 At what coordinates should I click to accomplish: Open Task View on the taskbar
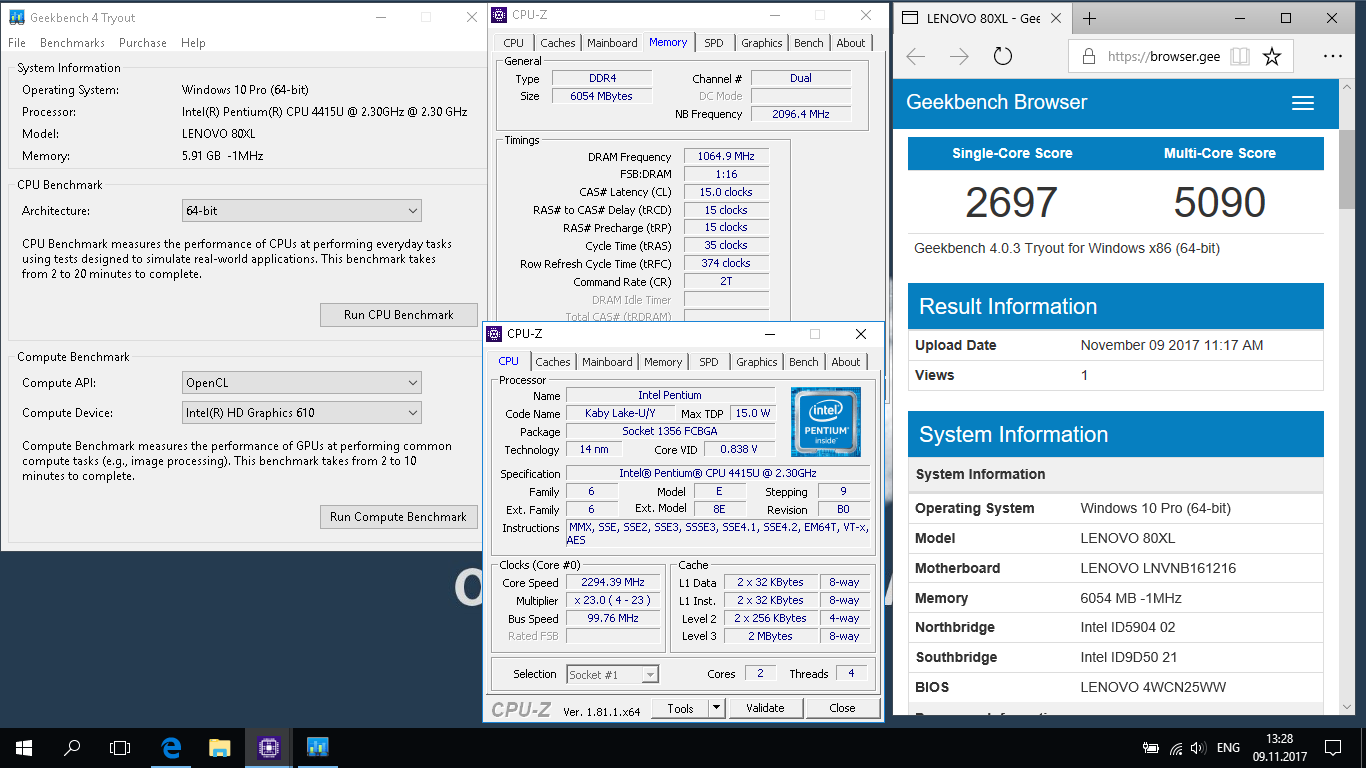(x=119, y=747)
